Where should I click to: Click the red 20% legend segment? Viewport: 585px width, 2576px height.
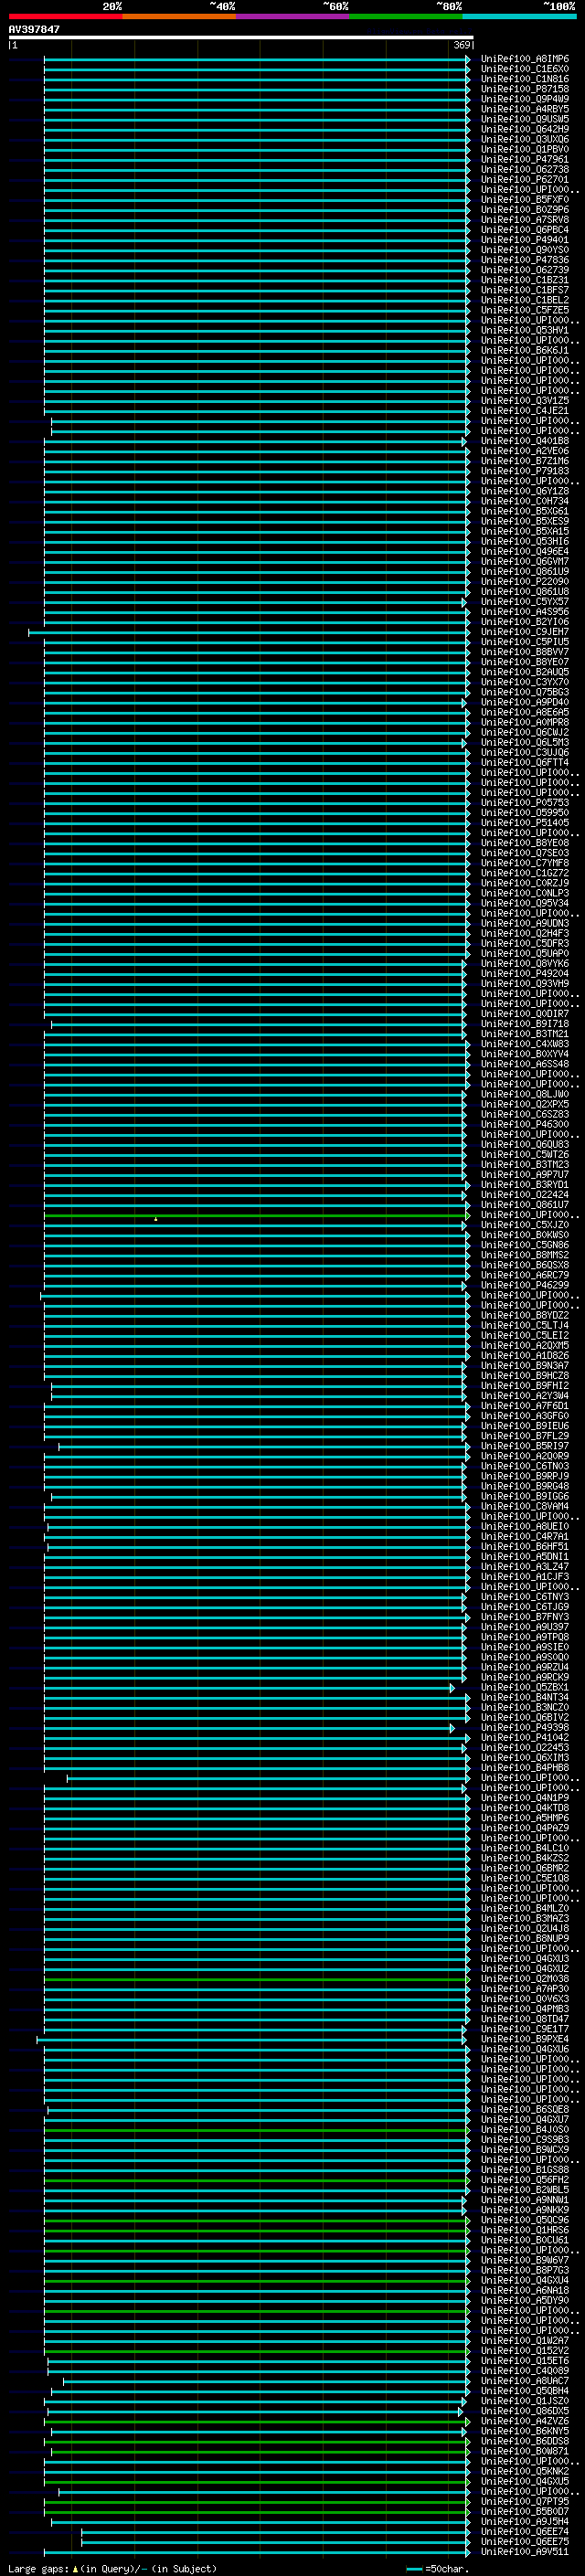point(65,16)
